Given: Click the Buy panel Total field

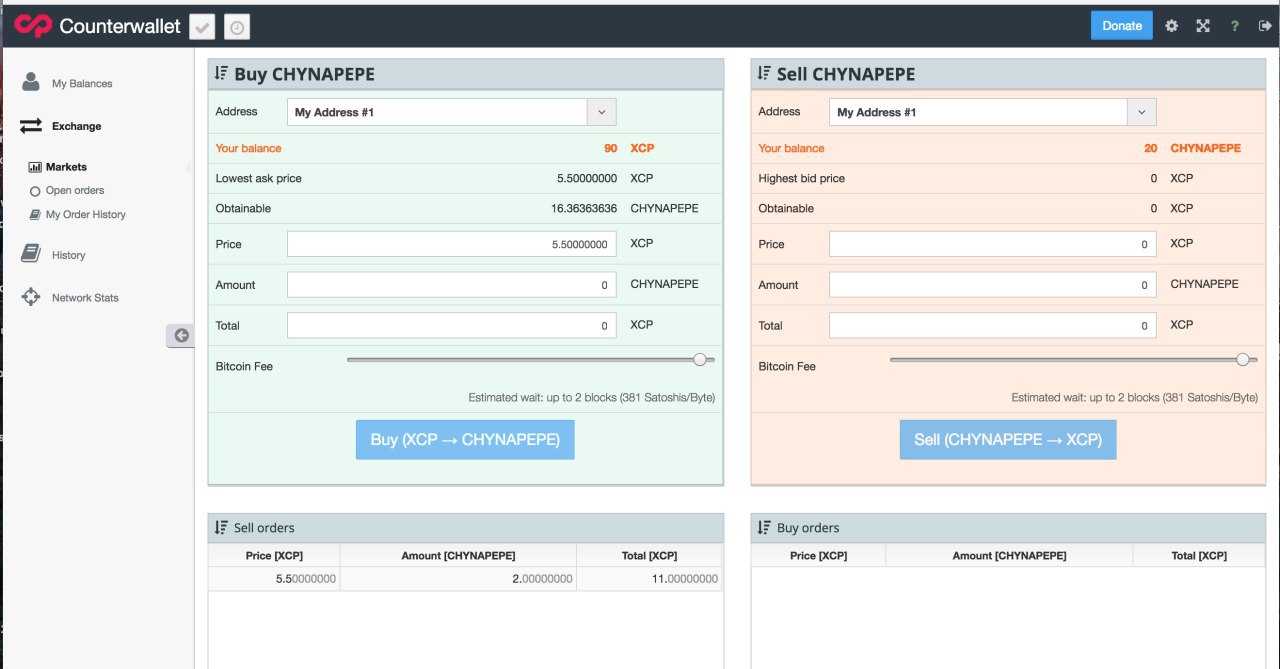Looking at the screenshot, I should [452, 325].
